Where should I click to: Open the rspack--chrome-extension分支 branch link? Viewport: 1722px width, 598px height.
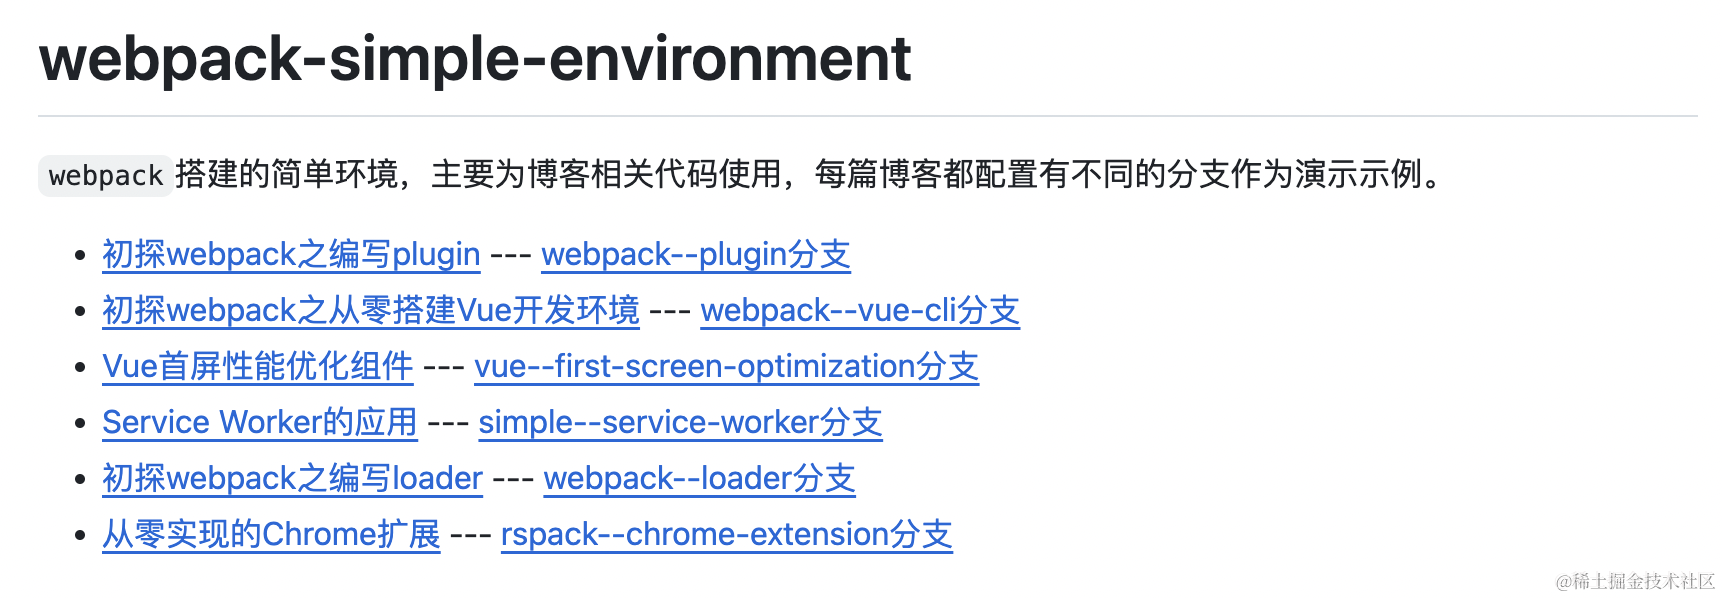(727, 535)
